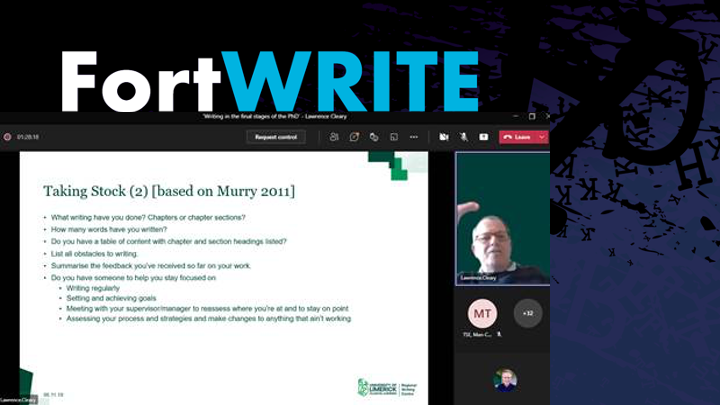
Task: Open the rooms view icon
Action: (x=394, y=137)
